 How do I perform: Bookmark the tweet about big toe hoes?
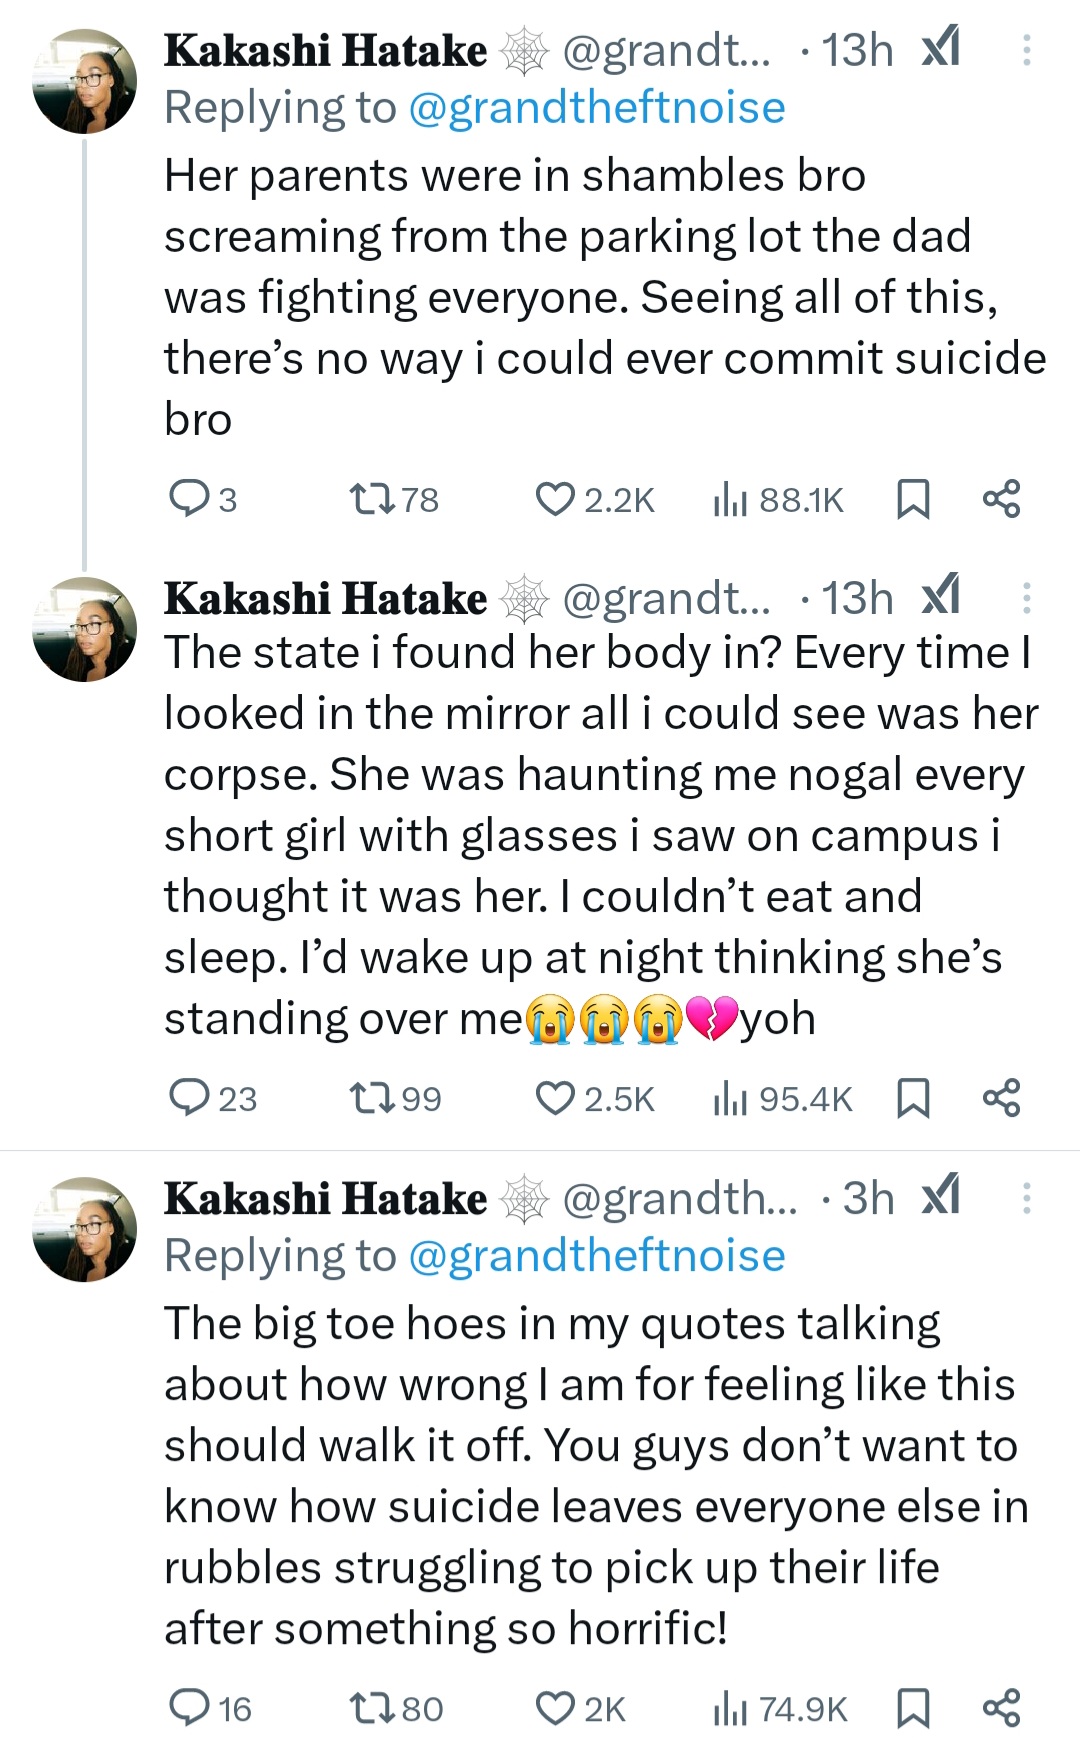tap(912, 1708)
